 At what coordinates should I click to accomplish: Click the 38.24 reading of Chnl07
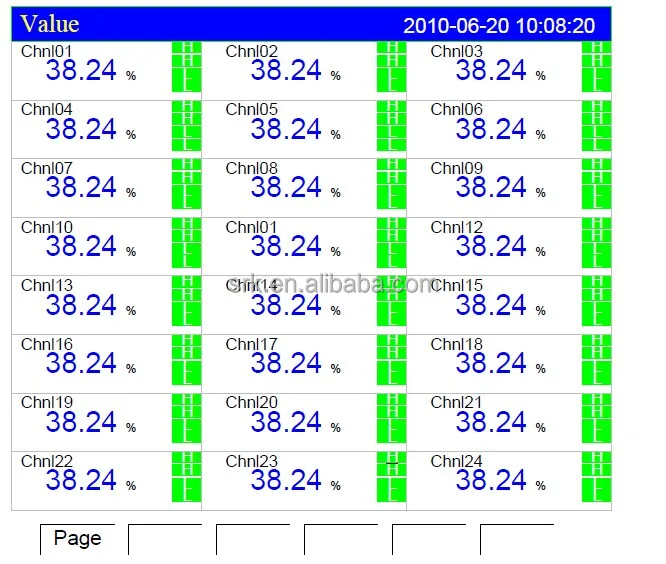81,187
